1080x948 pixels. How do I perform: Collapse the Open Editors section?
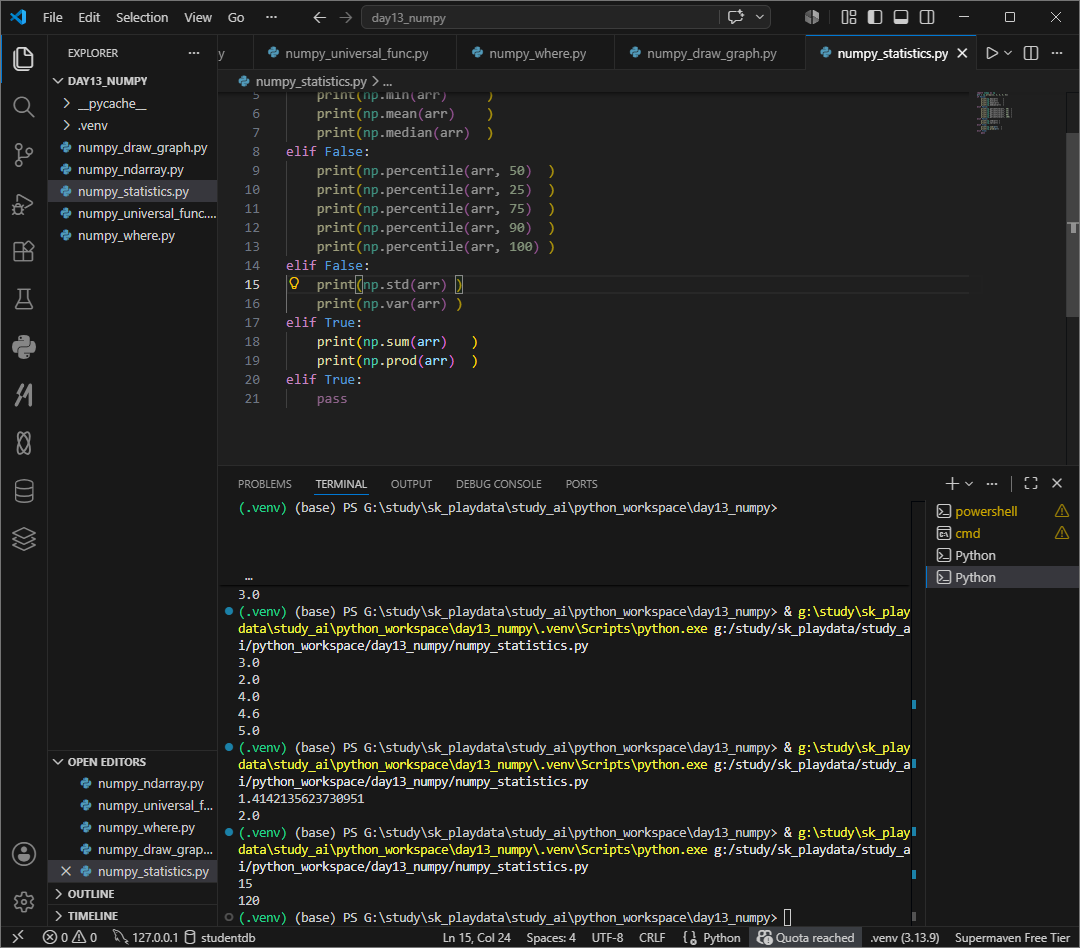132,762
